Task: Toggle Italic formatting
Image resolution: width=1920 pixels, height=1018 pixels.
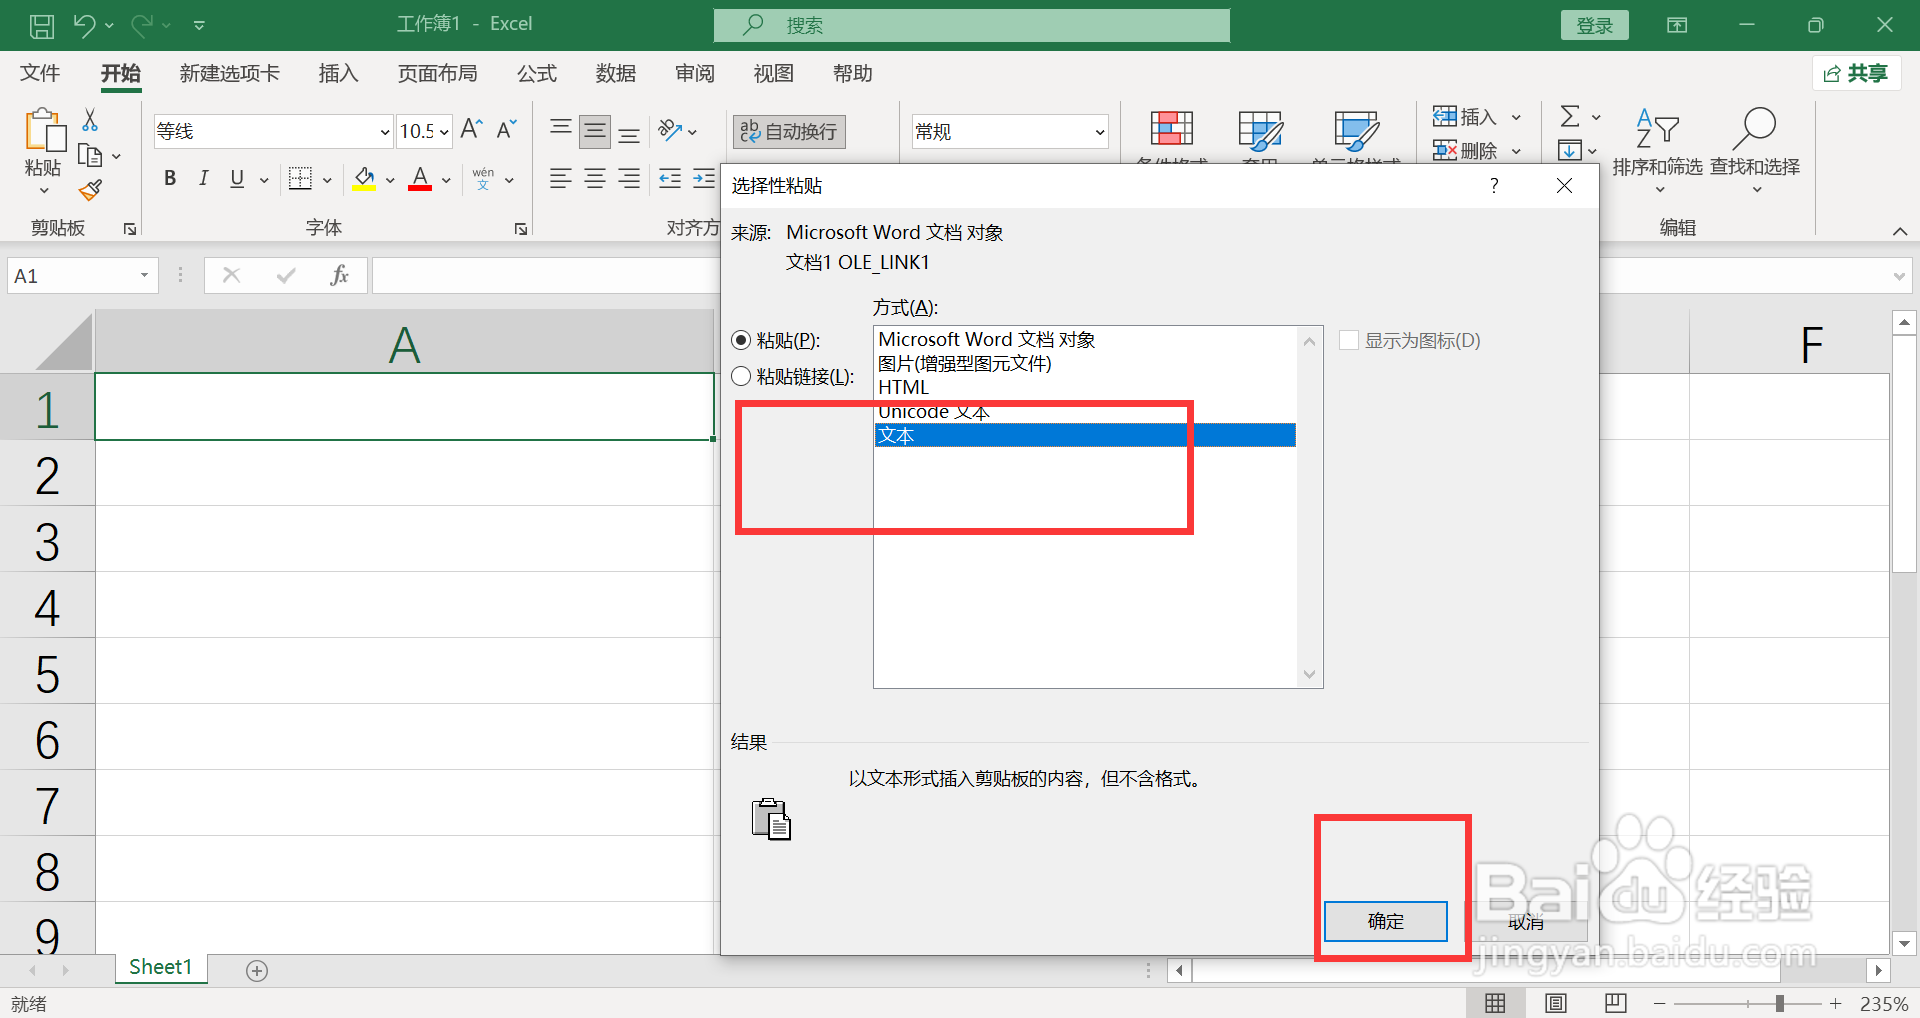Action: (203, 178)
